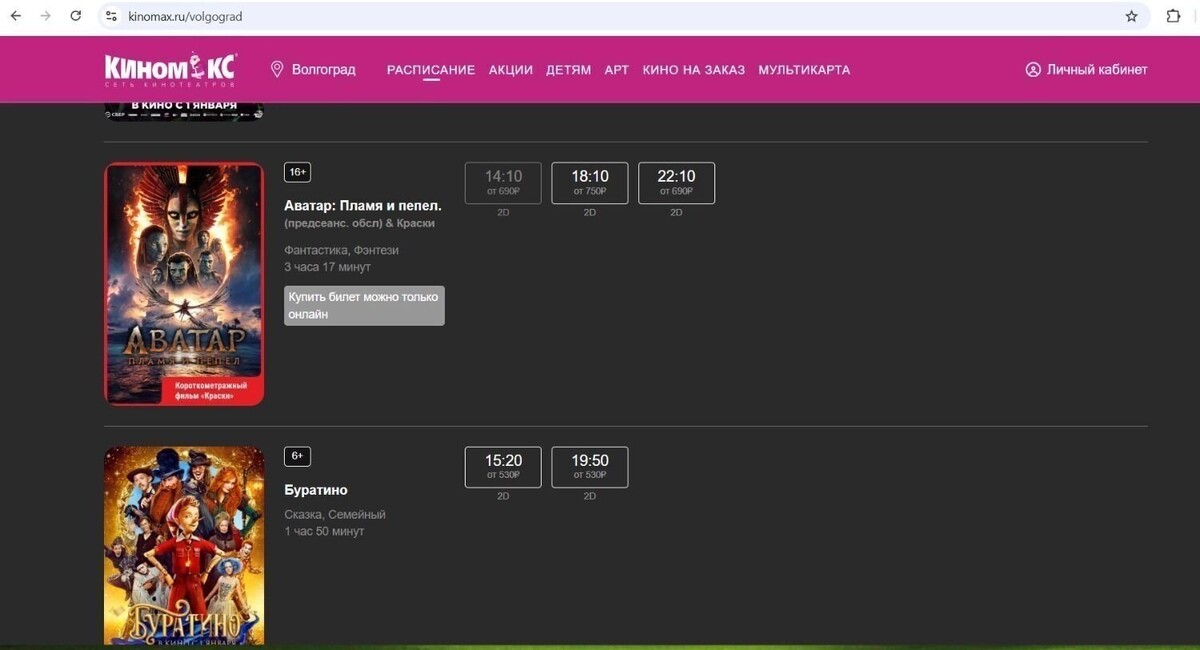Click the 6+ age rating badge
The width and height of the screenshot is (1200, 650).
297,456
